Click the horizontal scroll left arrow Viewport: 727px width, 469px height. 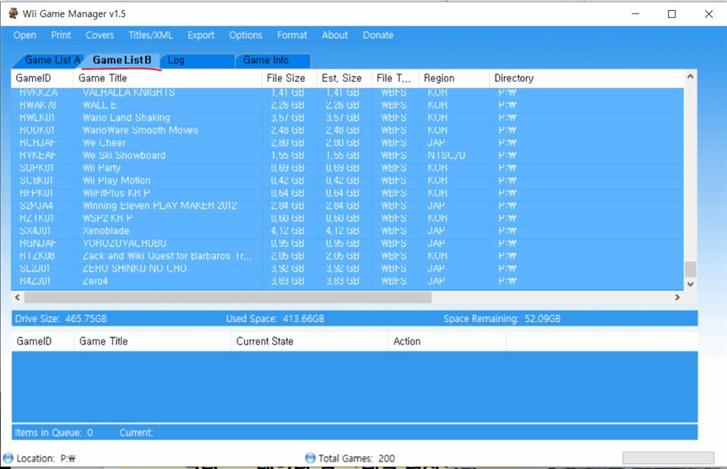pyautogui.click(x=18, y=298)
